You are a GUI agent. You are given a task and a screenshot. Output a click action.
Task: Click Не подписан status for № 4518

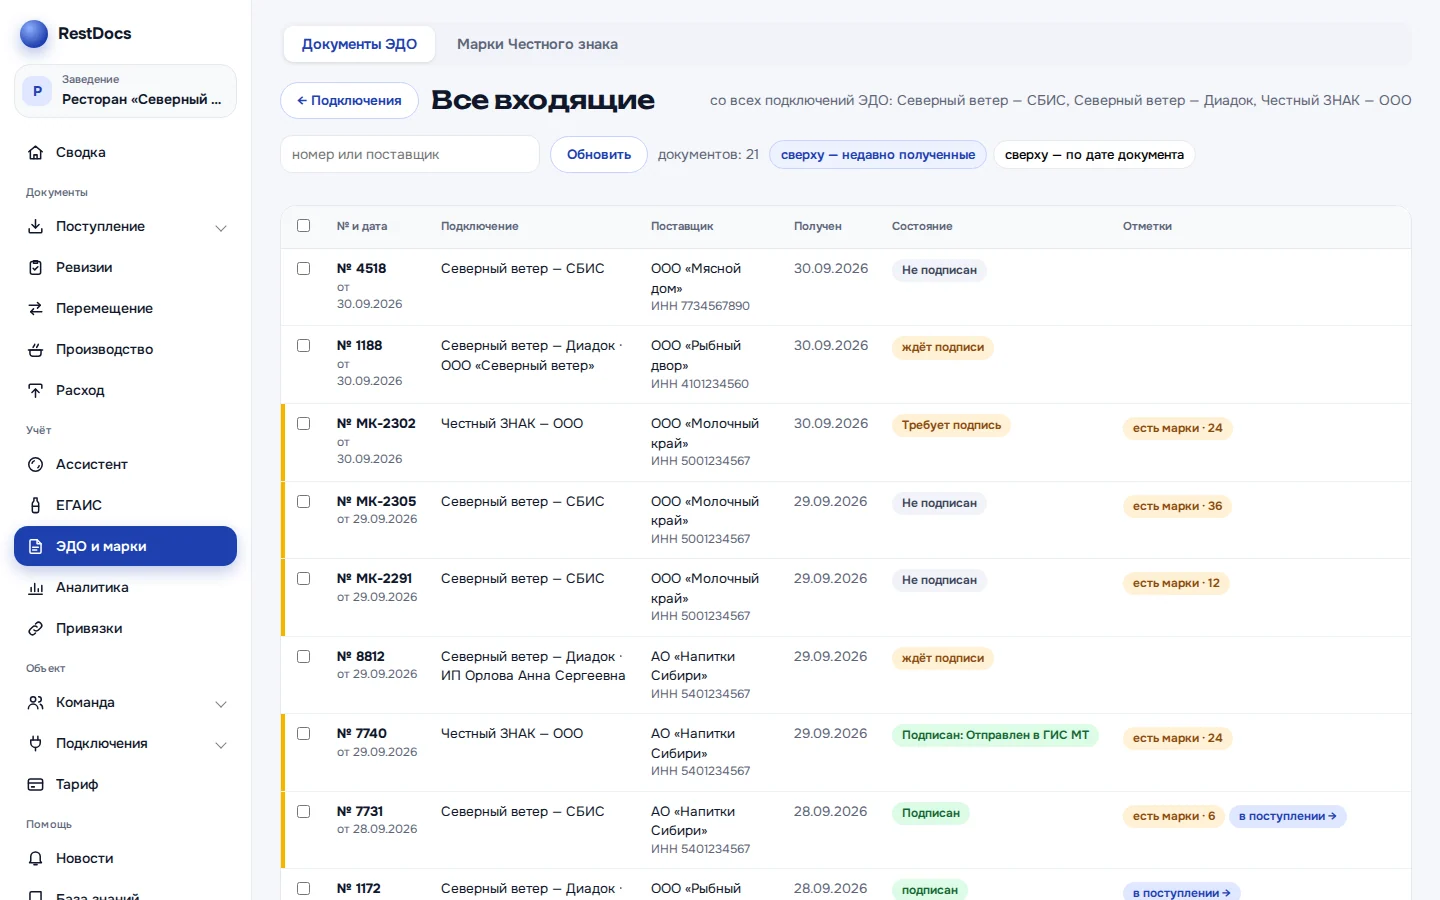[x=939, y=271]
